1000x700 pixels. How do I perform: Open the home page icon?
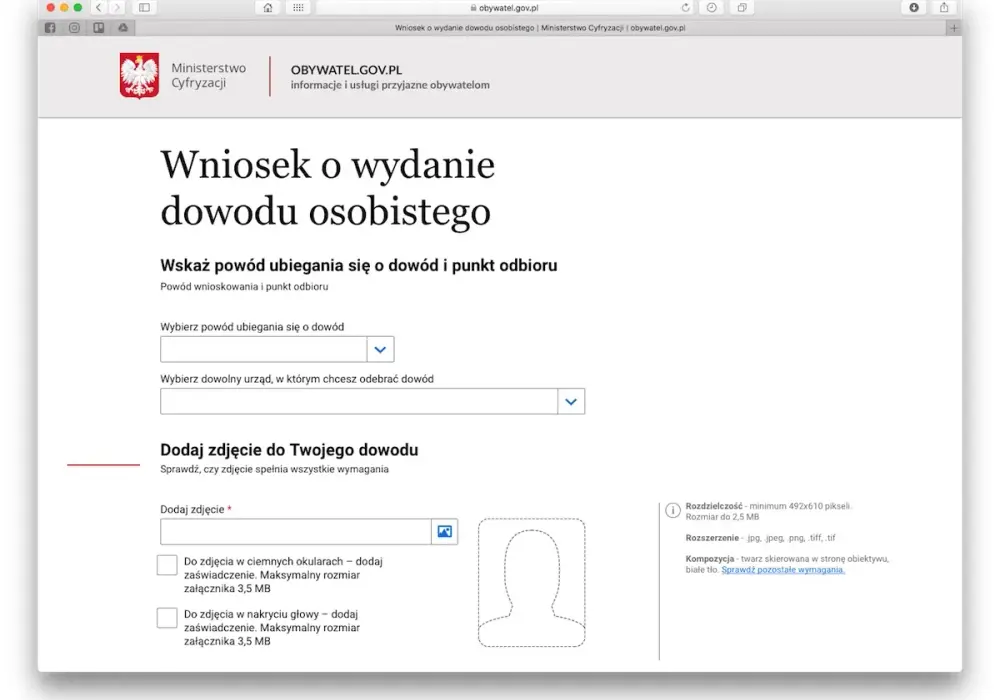click(x=268, y=8)
